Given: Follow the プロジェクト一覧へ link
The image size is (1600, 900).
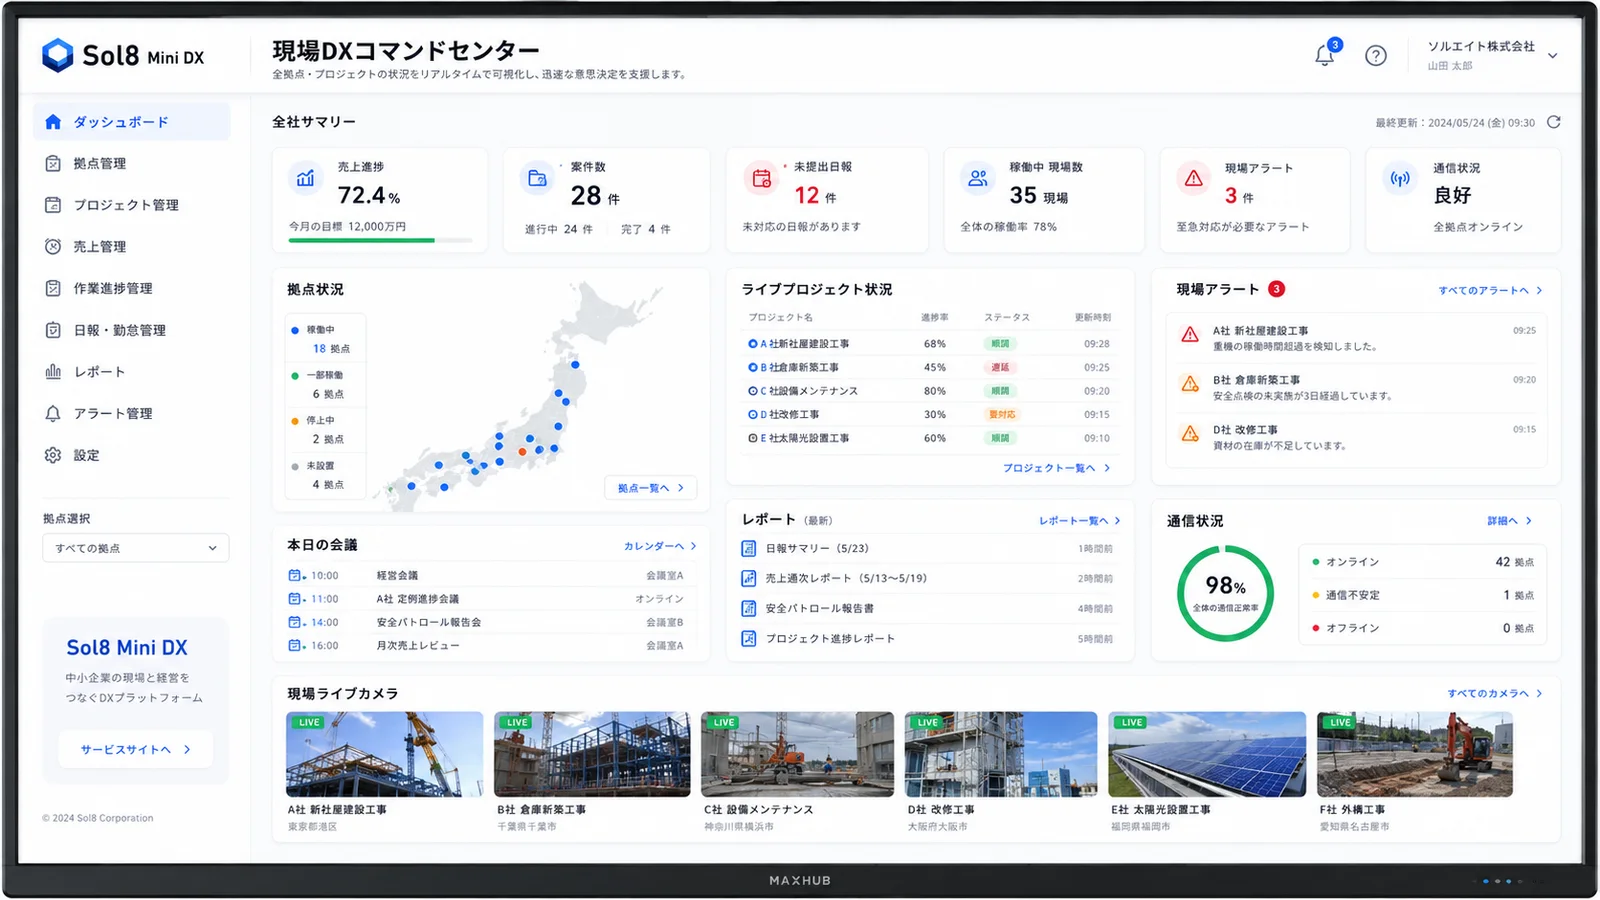Looking at the screenshot, I should tap(1056, 468).
